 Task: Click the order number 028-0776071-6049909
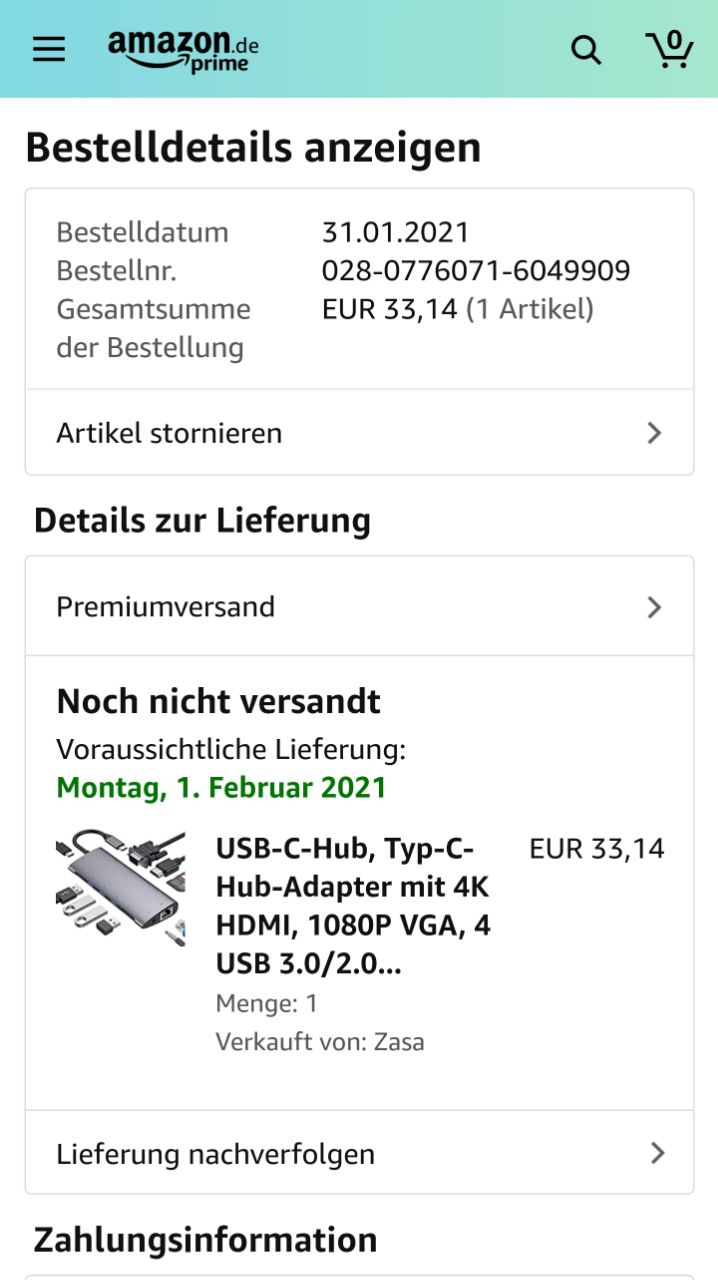tap(476, 271)
